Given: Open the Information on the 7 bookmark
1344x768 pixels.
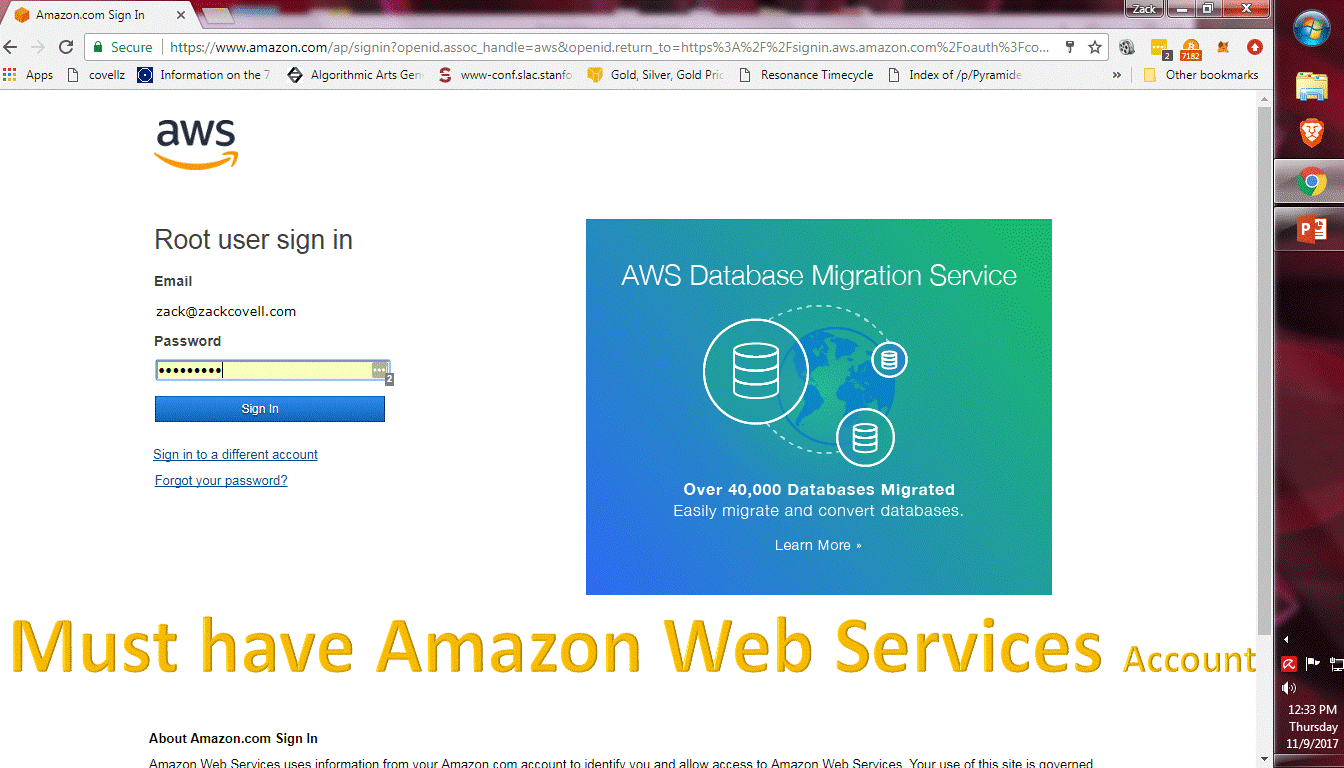Looking at the screenshot, I should 204,75.
